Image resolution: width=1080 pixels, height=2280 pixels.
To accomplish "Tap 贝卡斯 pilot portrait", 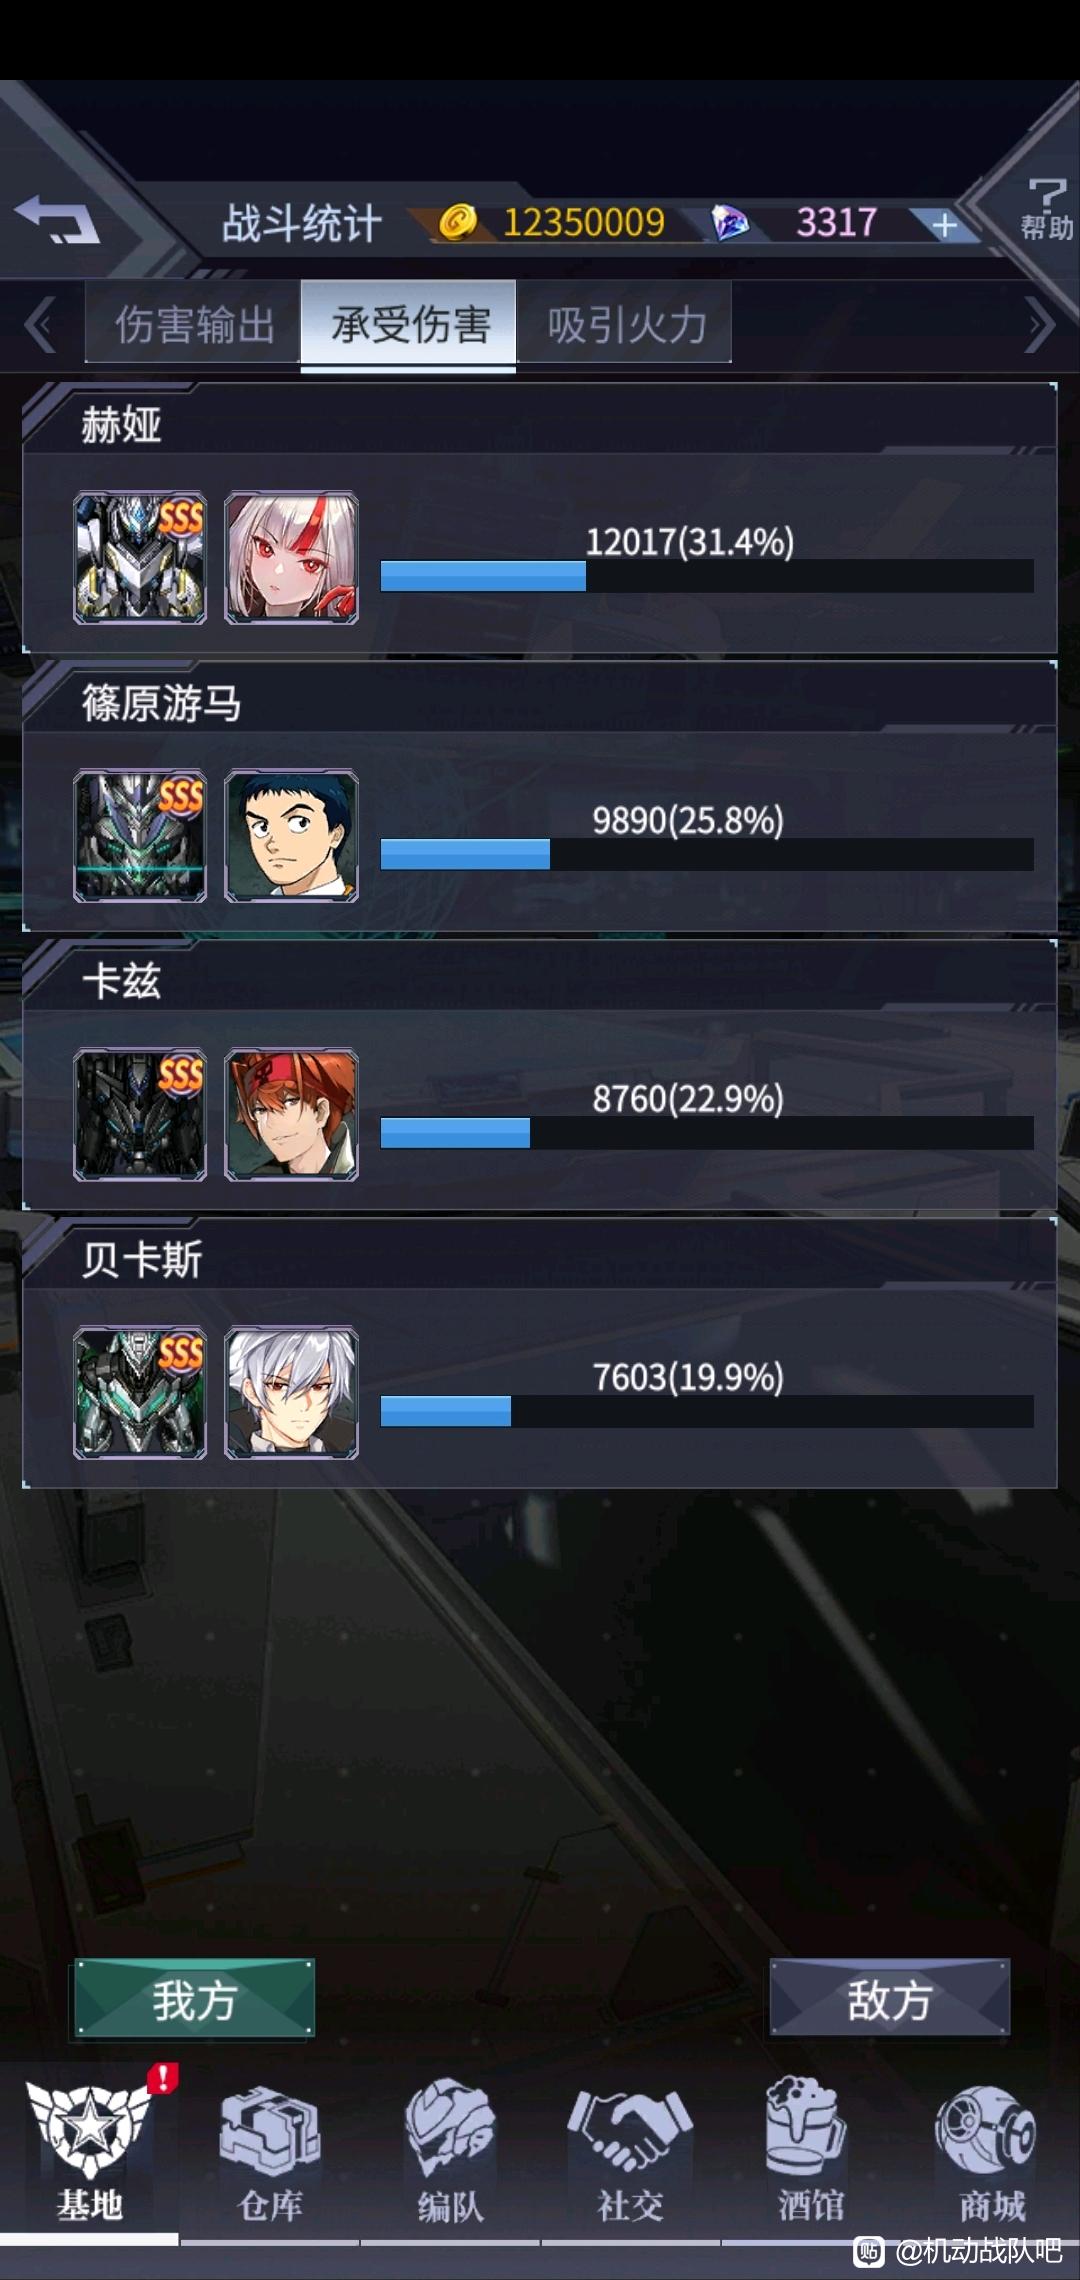I will (x=291, y=1392).
